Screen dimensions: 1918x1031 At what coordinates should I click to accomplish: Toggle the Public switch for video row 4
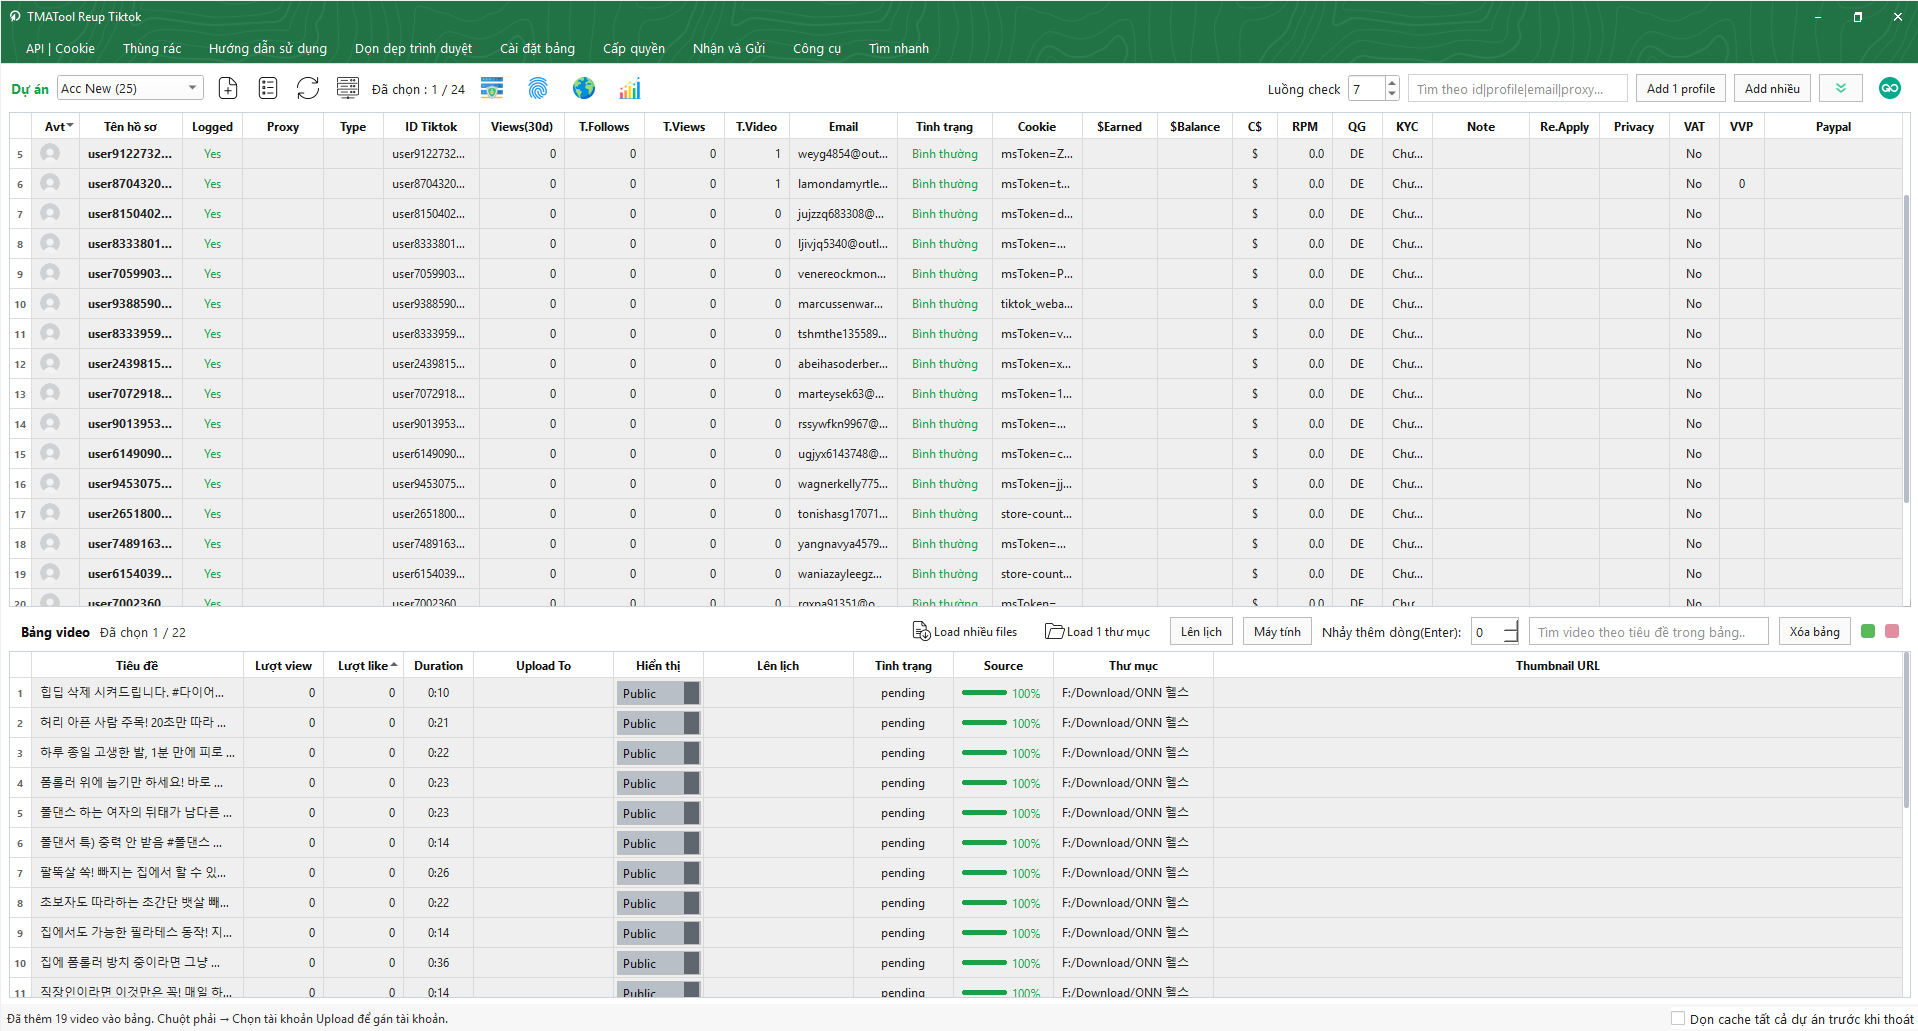tap(658, 783)
